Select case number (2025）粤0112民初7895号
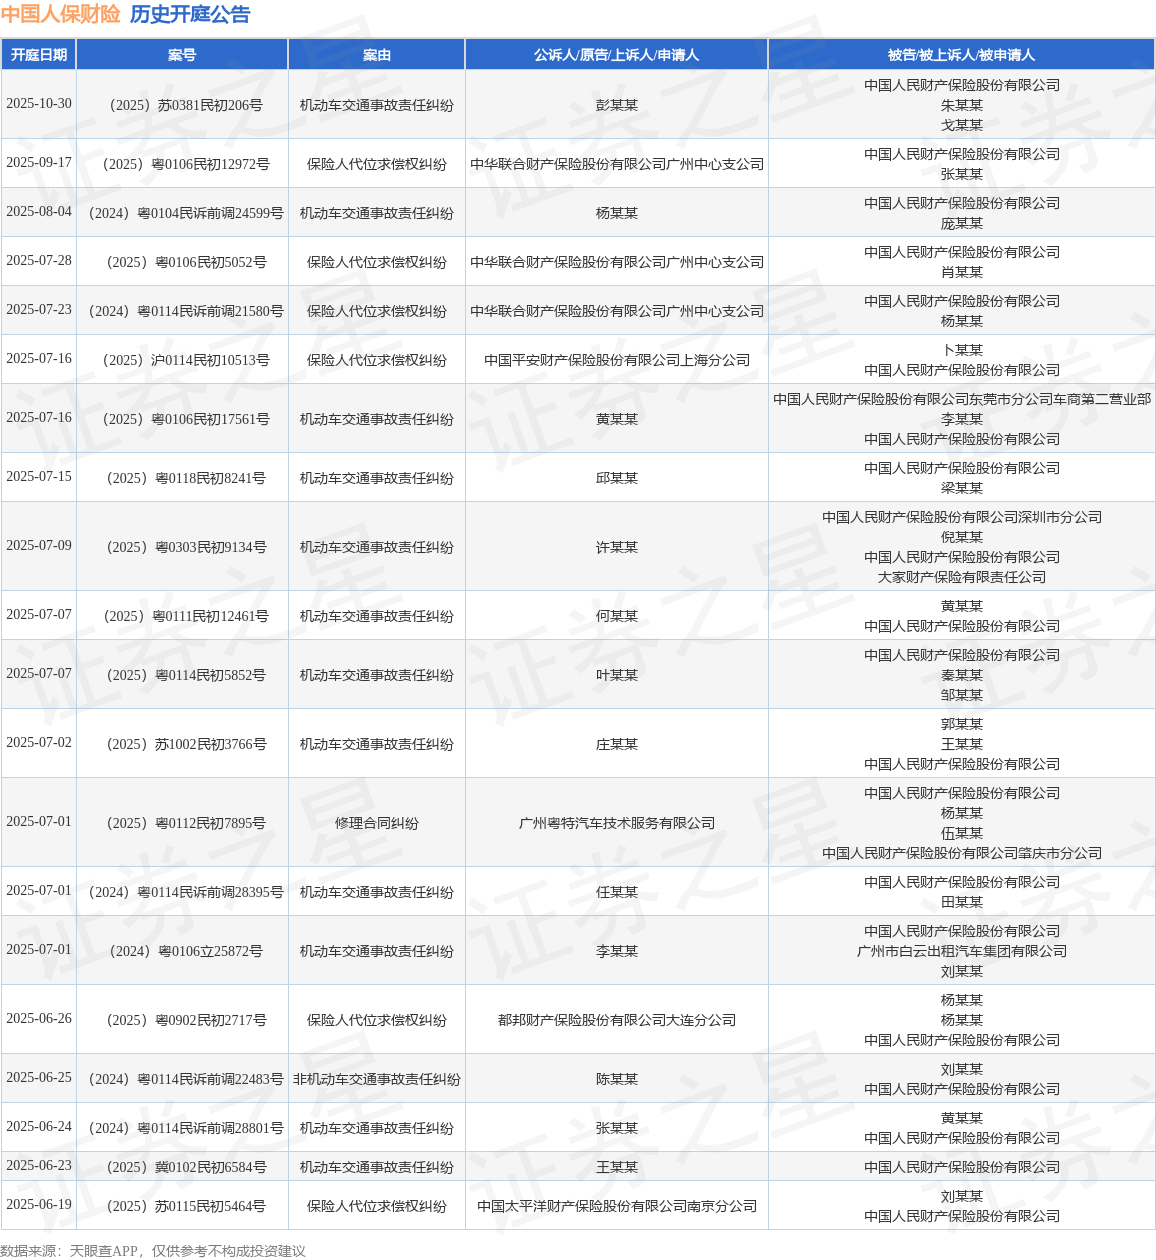 point(182,823)
